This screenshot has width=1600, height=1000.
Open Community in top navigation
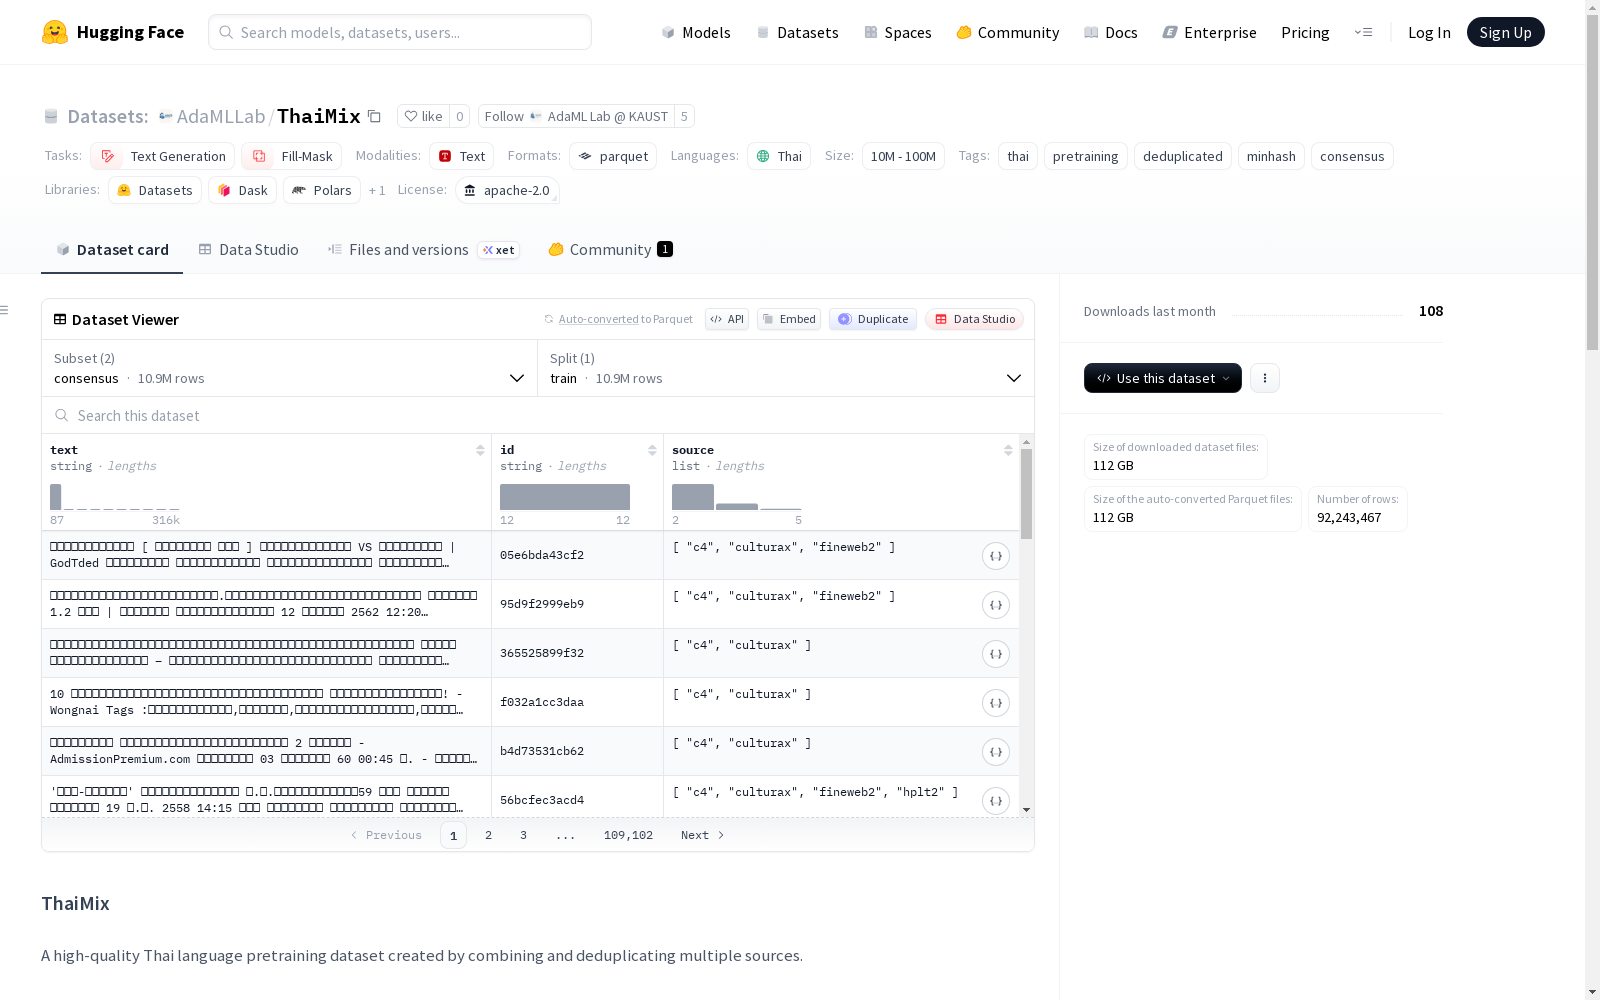(x=1008, y=32)
